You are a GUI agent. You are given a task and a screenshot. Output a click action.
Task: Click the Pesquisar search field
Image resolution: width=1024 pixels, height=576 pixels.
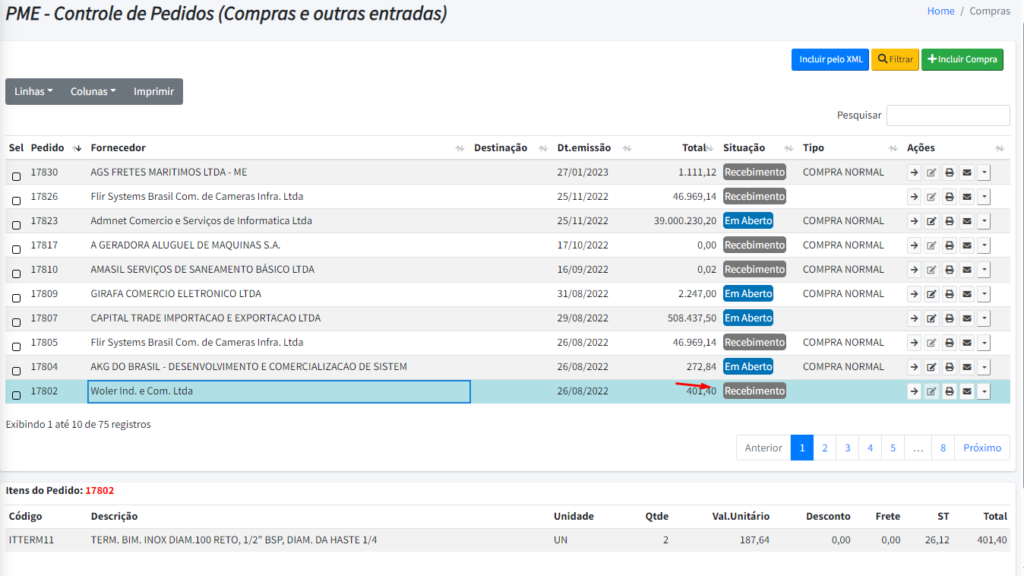tap(947, 115)
